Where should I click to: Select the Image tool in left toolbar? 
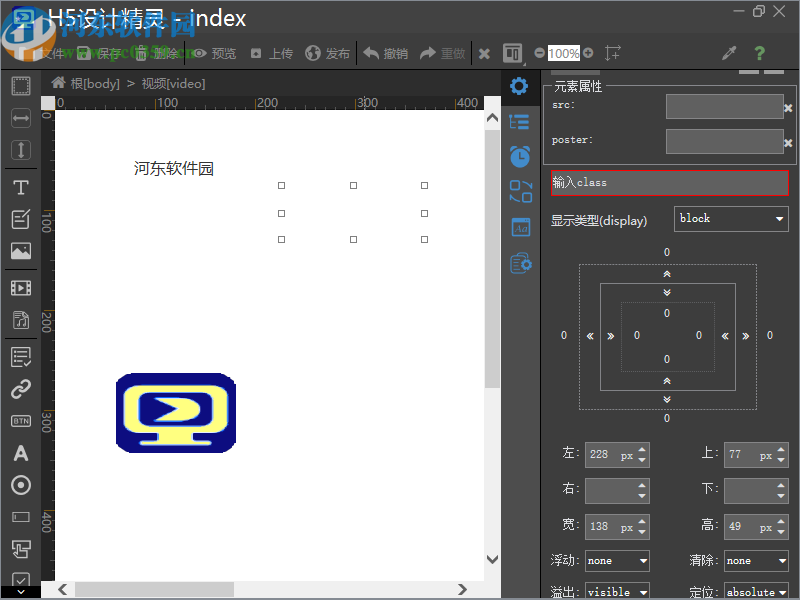[x=20, y=251]
